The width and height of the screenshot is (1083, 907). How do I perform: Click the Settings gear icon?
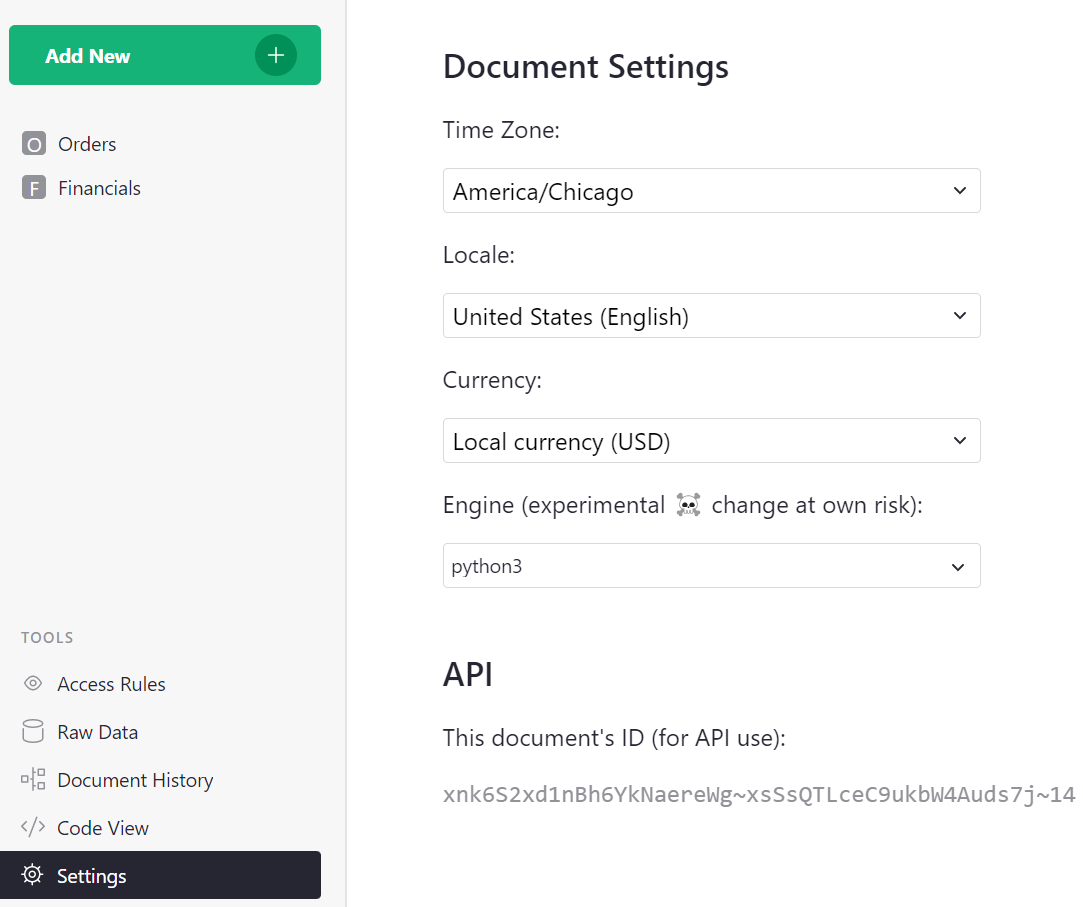point(31,875)
